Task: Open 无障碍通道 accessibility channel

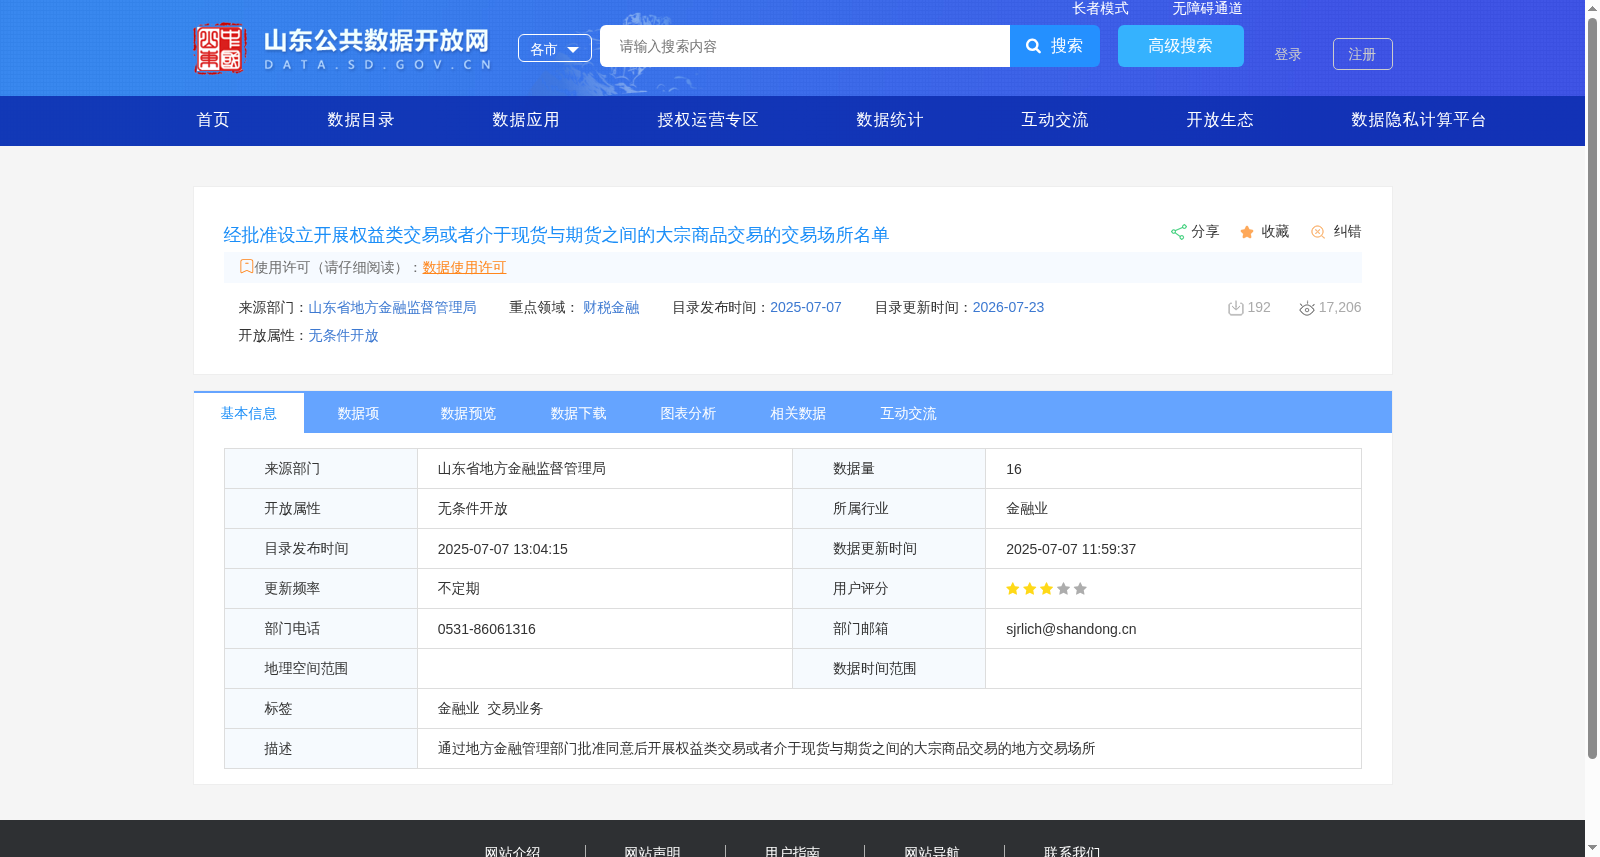Action: (1208, 8)
